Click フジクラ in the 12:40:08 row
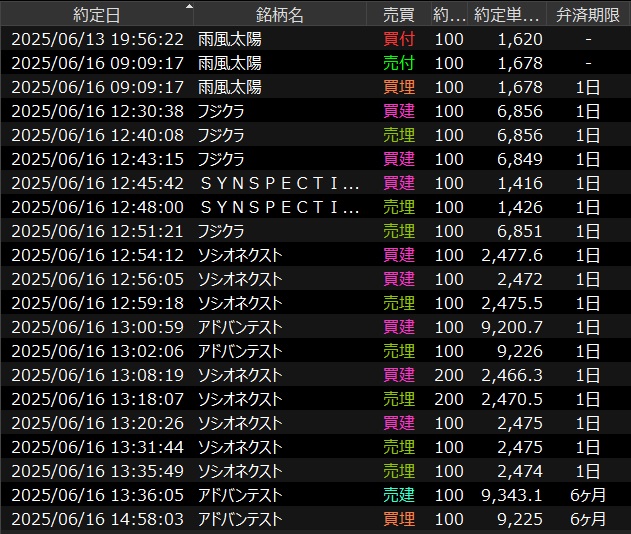This screenshot has width=631, height=534. (221, 135)
